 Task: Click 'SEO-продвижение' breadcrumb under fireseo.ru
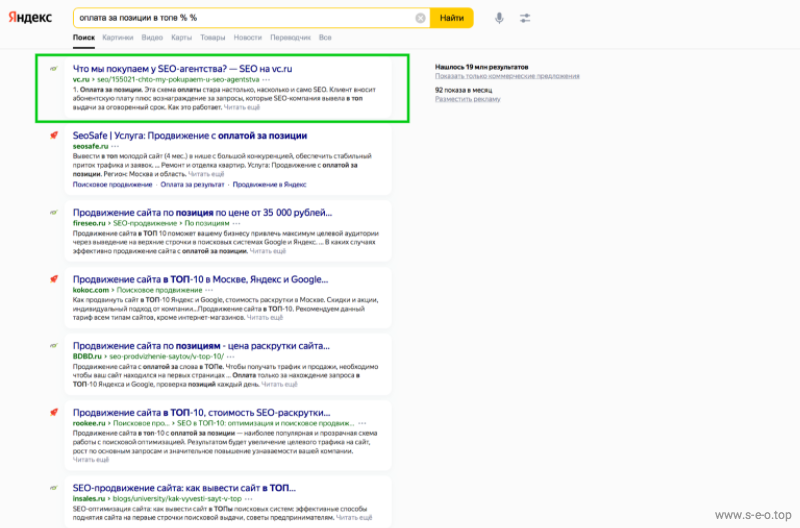pyautogui.click(x=145, y=223)
